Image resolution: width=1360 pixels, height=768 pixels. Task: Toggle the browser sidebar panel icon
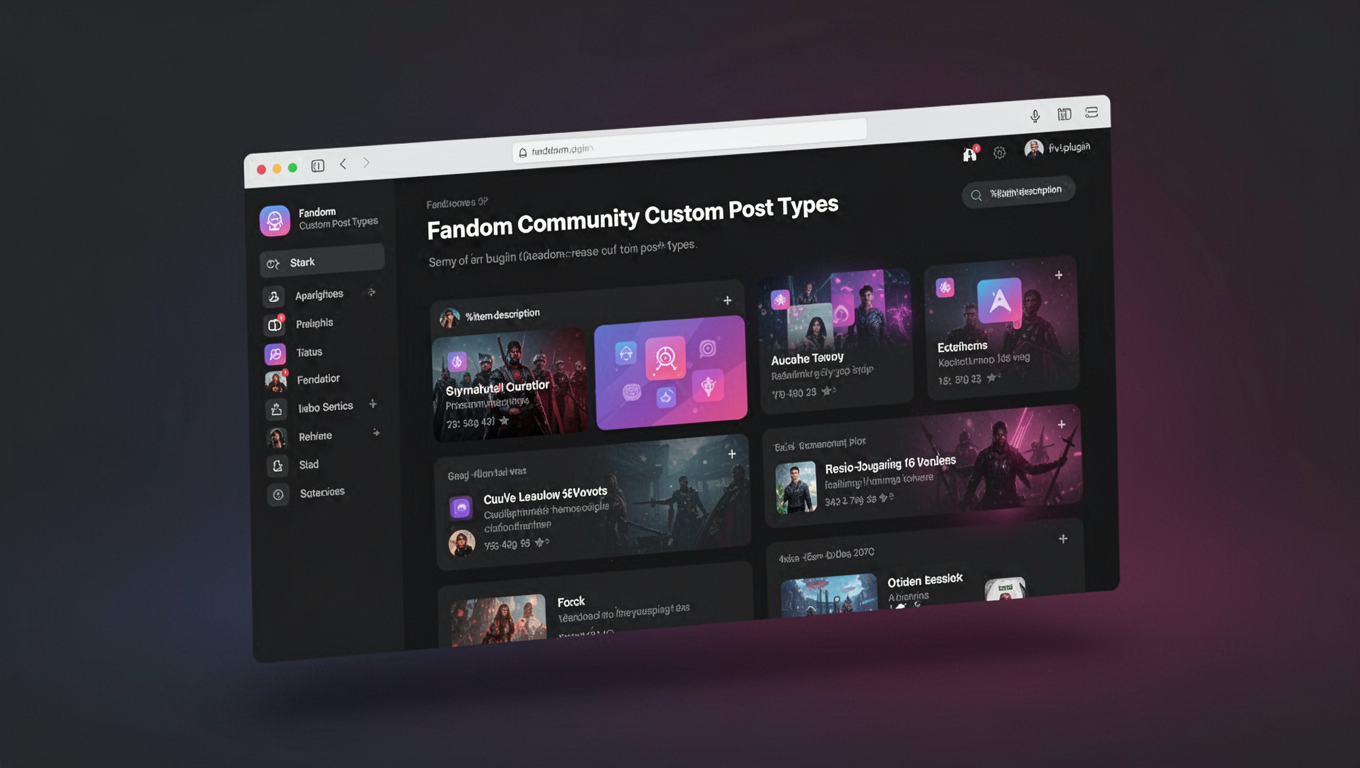click(318, 166)
